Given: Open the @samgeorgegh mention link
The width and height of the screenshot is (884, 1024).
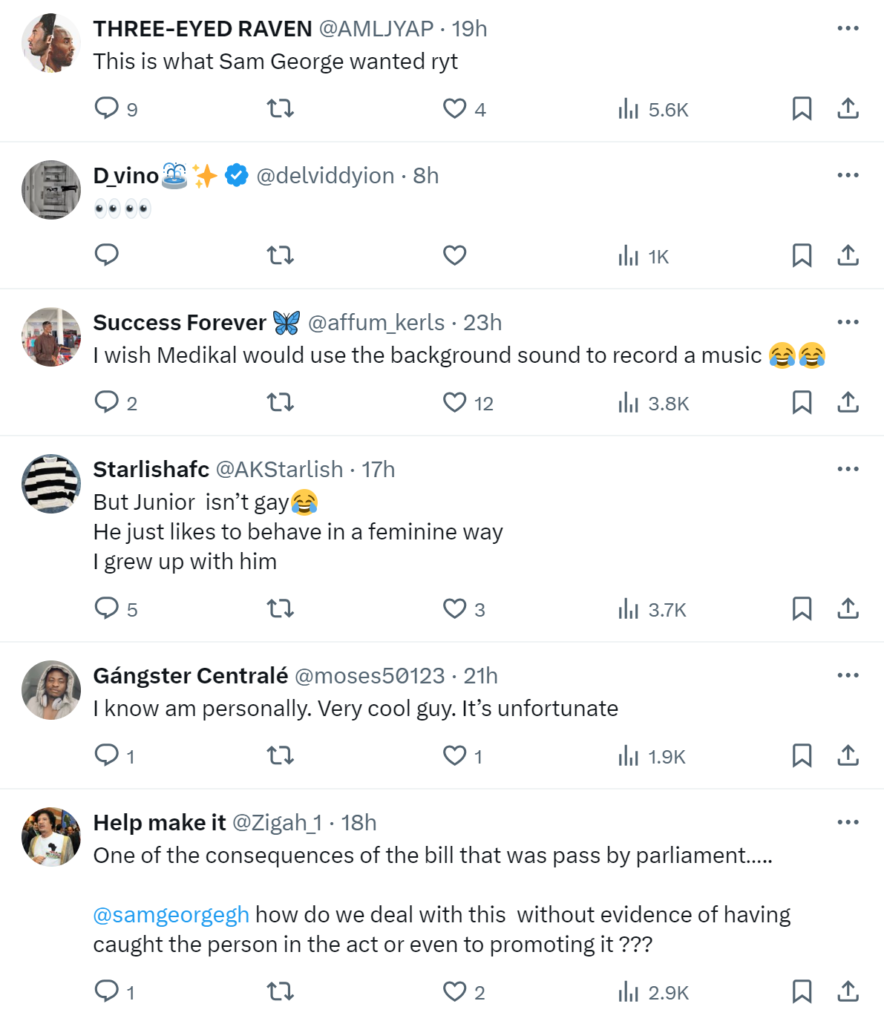Looking at the screenshot, I should [x=171, y=914].
